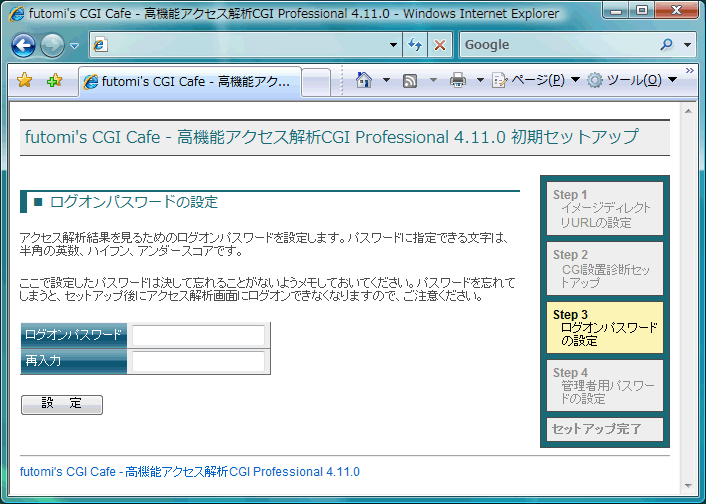The image size is (706, 504).
Task: Maximize the Internet Explorer window
Action: [x=642, y=9]
